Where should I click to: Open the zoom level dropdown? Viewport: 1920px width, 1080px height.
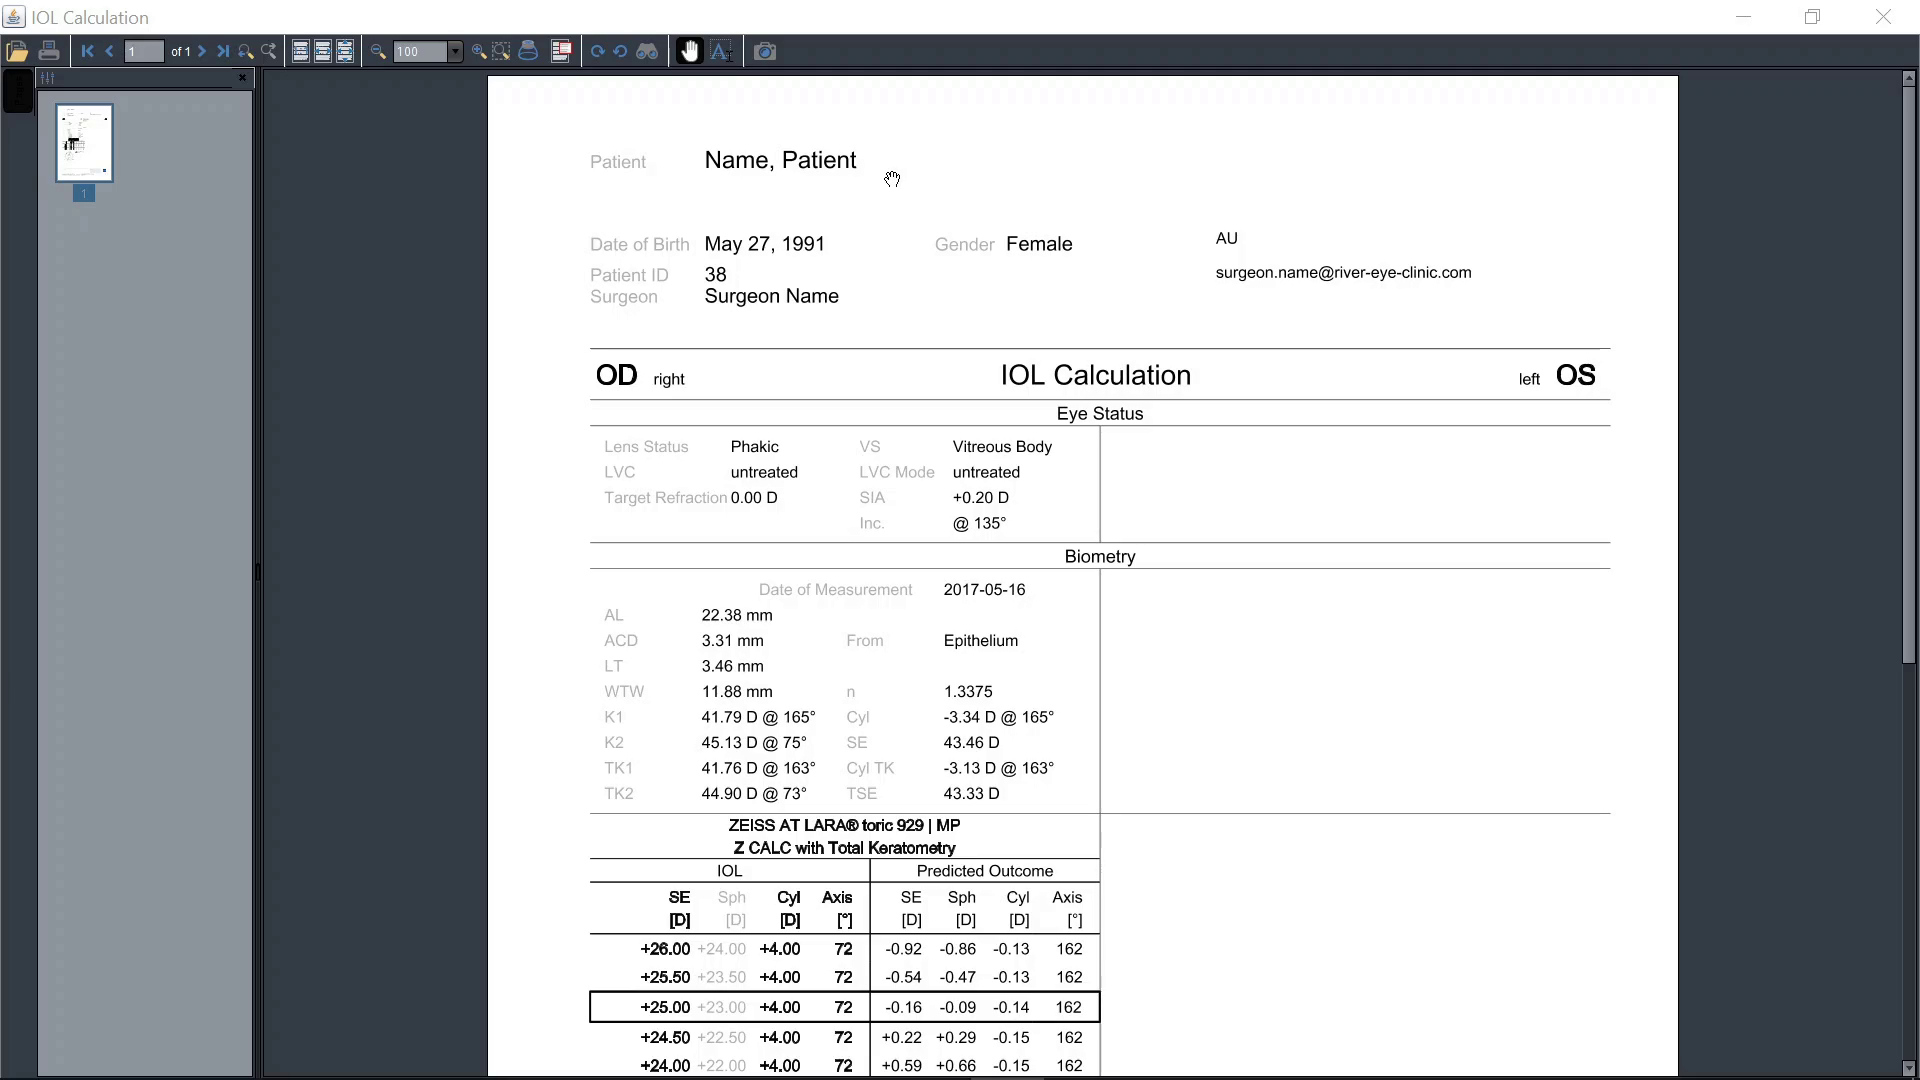(457, 52)
